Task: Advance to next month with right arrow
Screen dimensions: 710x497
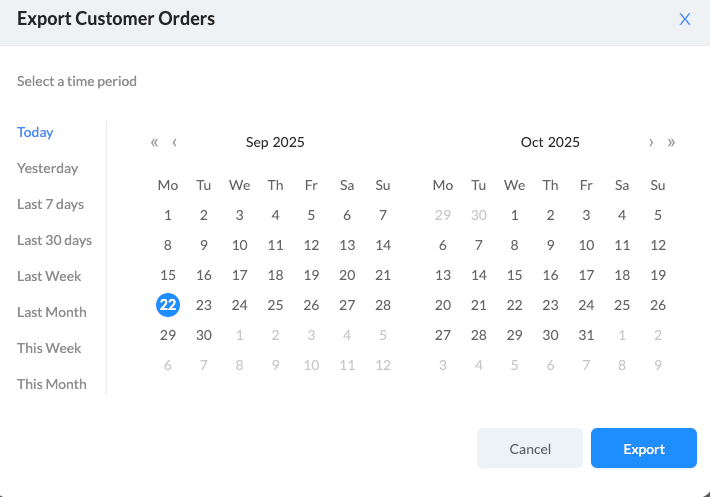Action: (651, 142)
